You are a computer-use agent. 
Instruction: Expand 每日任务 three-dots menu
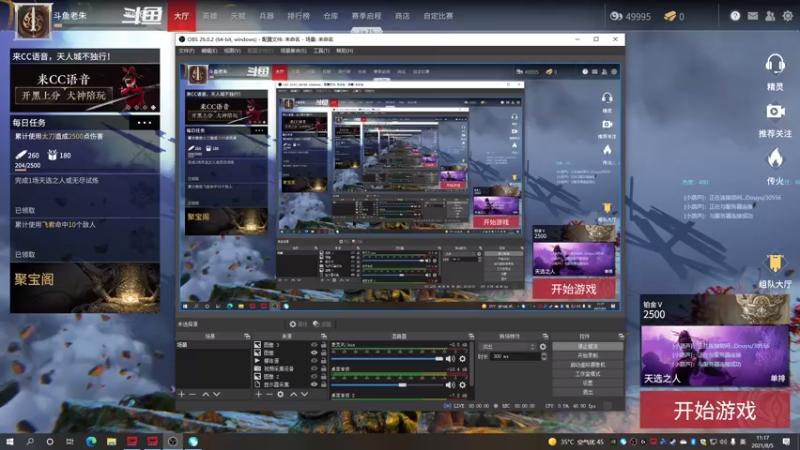(x=144, y=122)
